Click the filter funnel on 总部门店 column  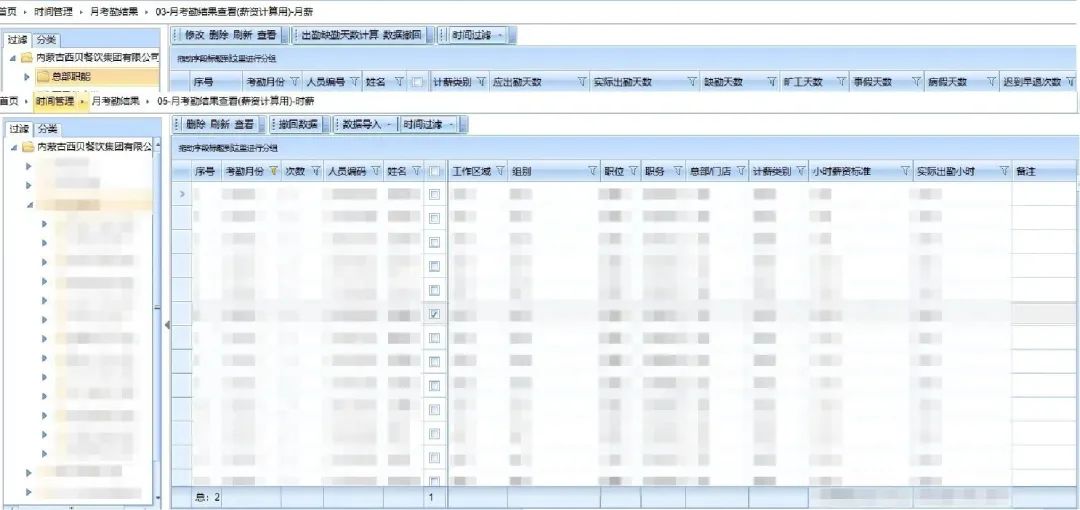pos(740,171)
